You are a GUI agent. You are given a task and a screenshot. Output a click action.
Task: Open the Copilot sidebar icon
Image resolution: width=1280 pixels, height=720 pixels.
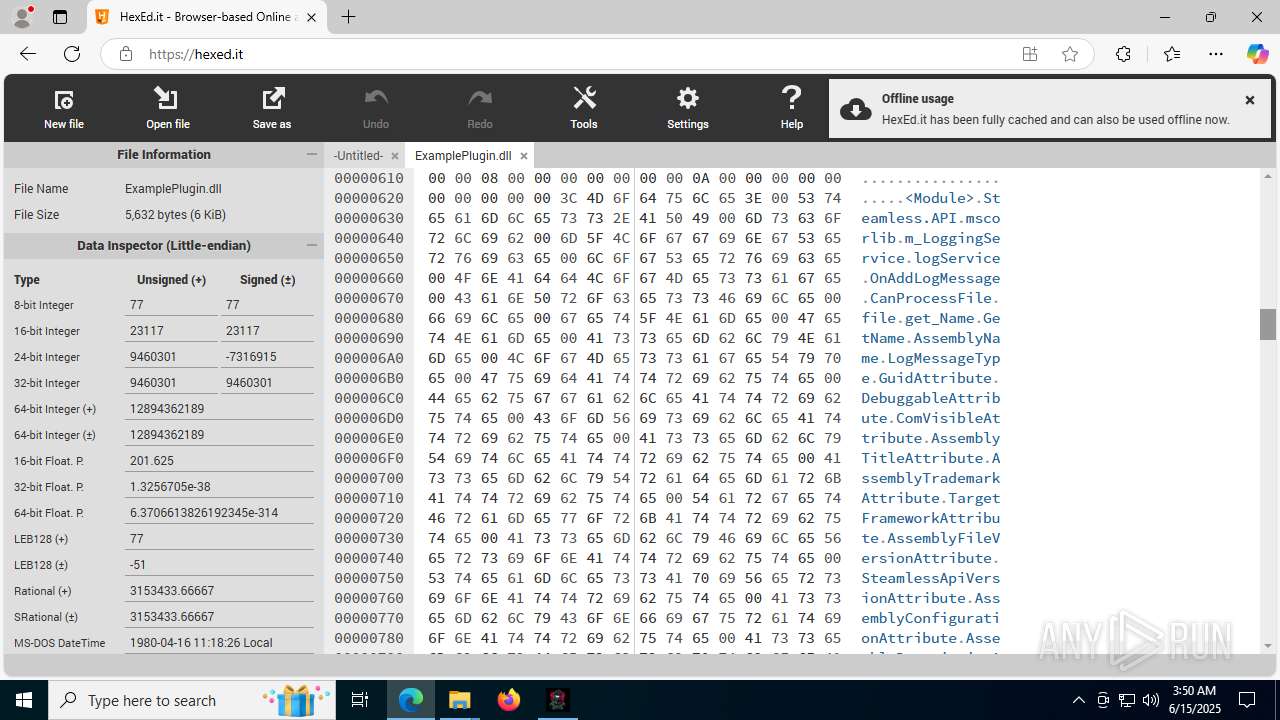pyautogui.click(x=1257, y=54)
